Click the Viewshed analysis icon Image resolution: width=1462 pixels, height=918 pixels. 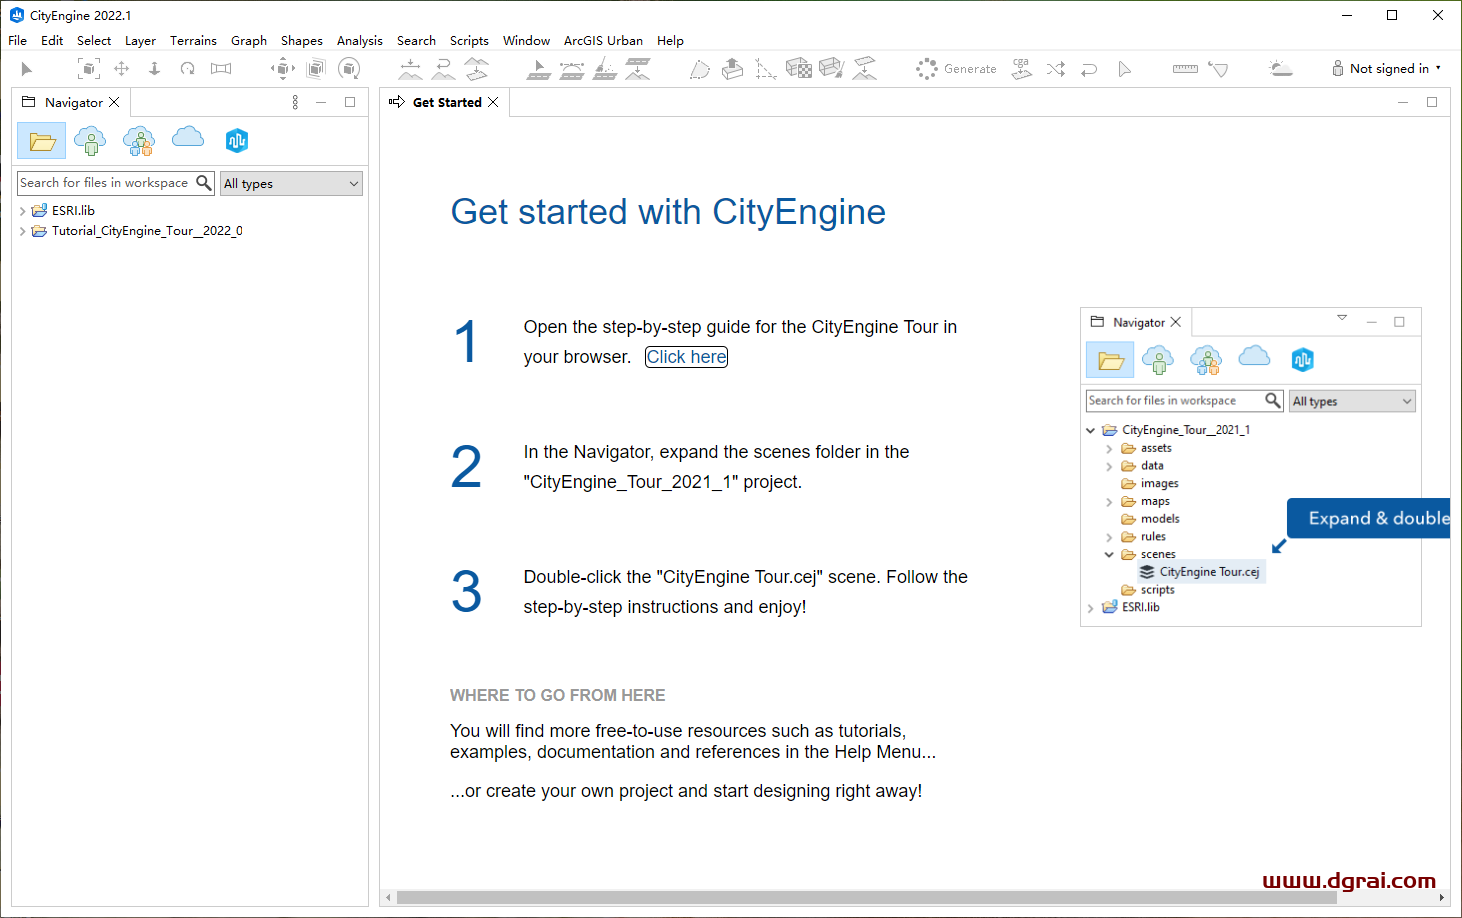click(x=1218, y=69)
